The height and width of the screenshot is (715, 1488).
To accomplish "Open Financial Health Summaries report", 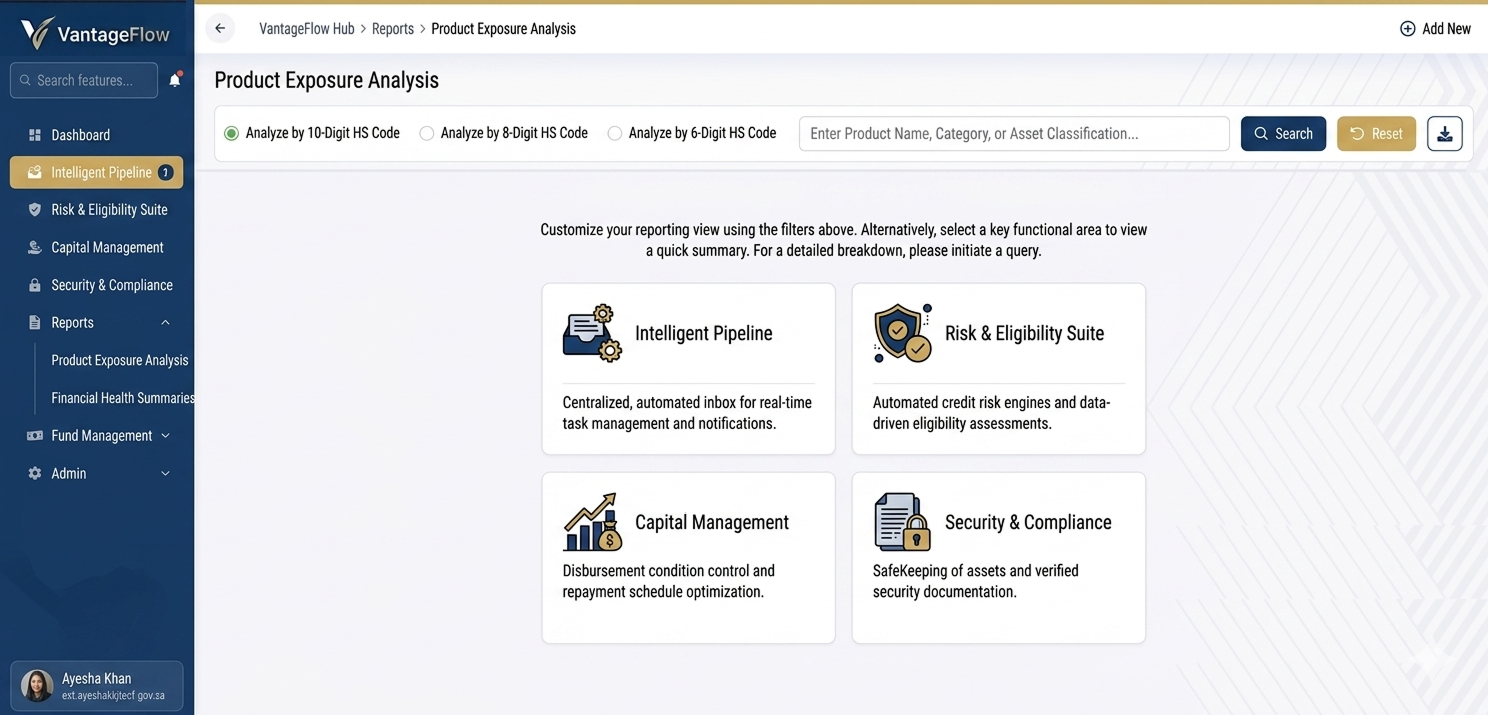I will (122, 398).
